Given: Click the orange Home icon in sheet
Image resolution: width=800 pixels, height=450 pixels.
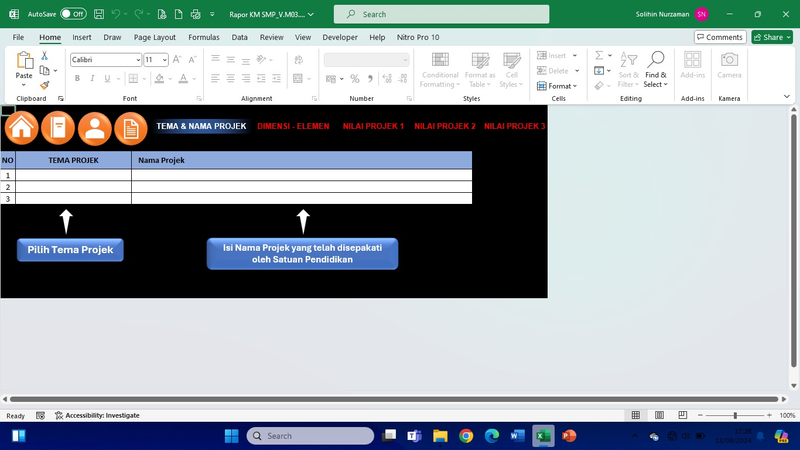Looking at the screenshot, I should pyautogui.click(x=21, y=128).
